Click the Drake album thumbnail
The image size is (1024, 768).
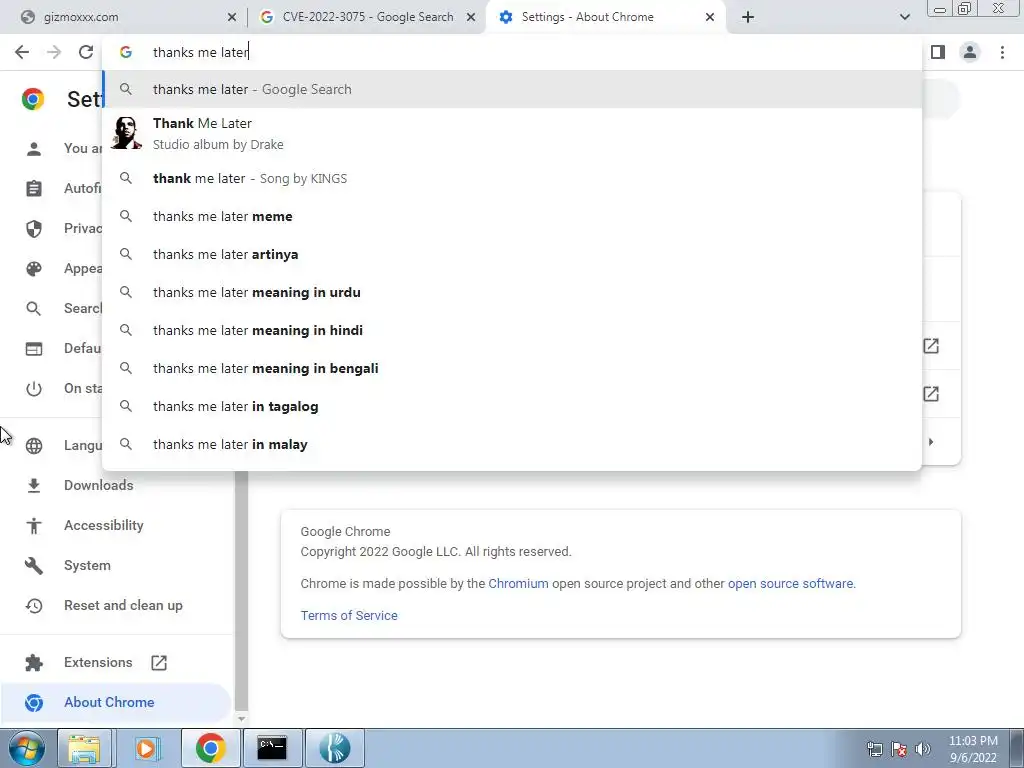[x=126, y=133]
